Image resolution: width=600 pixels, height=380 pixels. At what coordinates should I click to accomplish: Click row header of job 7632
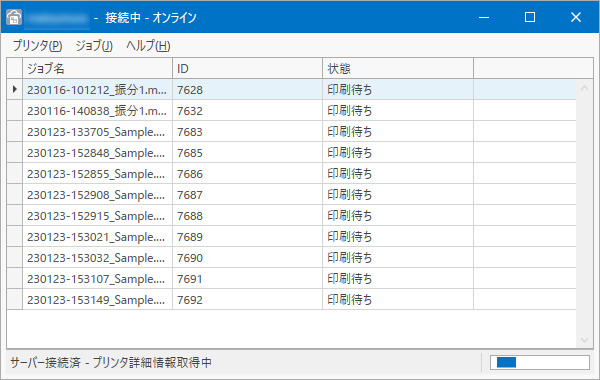[x=15, y=111]
